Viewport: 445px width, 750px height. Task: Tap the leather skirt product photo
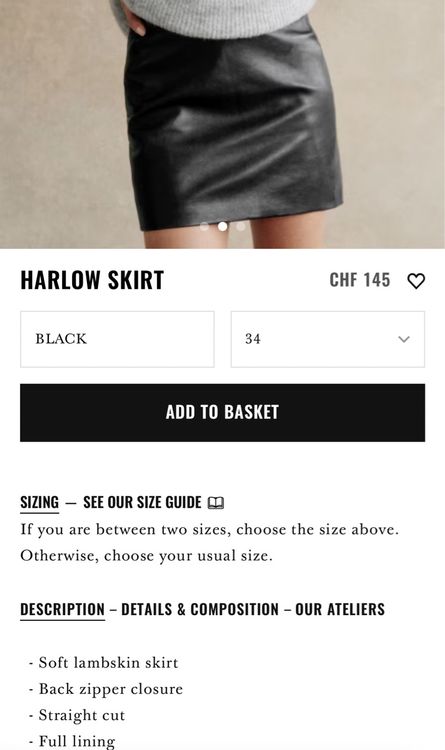pyautogui.click(x=222, y=124)
